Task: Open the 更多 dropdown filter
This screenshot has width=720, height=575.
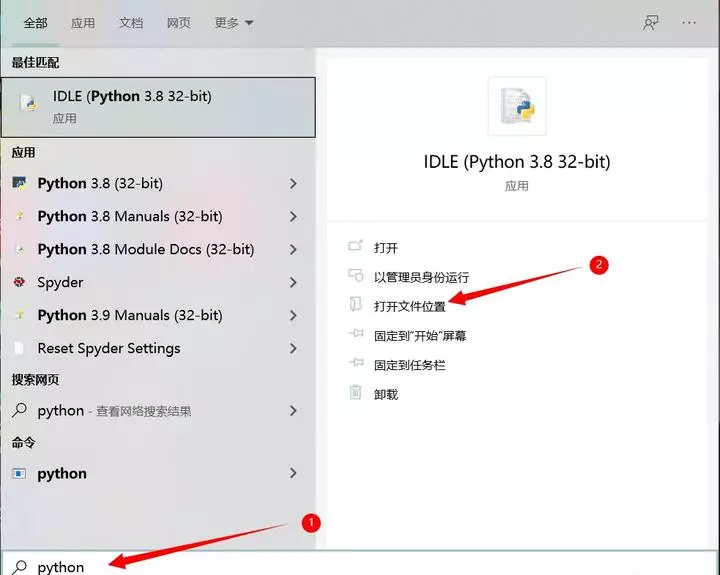Action: [234, 23]
